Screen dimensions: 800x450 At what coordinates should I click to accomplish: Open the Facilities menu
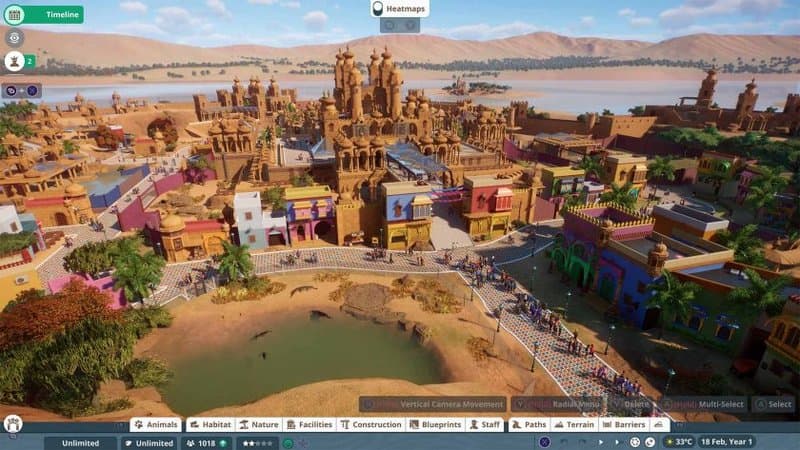tap(310, 424)
